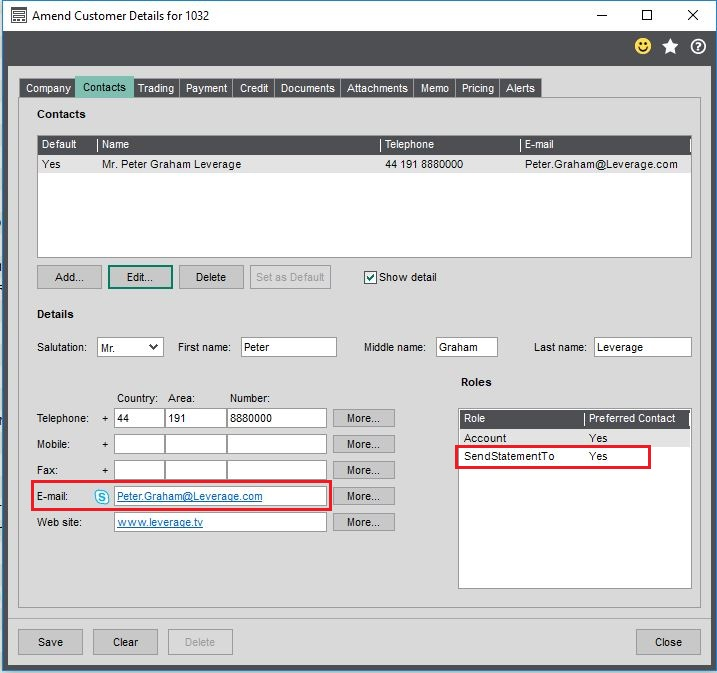
Task: Open the Payment tab
Action: (x=206, y=88)
